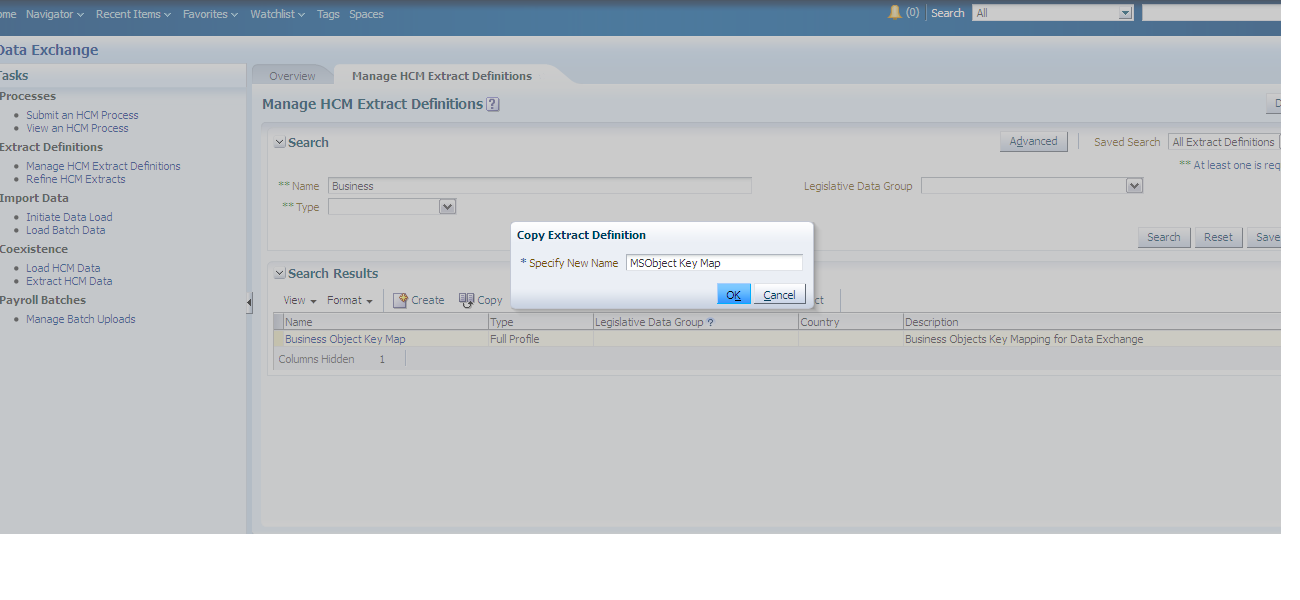Collapse the Search Results section chevron
Viewport: 1300px width, 600px height.
point(279,273)
